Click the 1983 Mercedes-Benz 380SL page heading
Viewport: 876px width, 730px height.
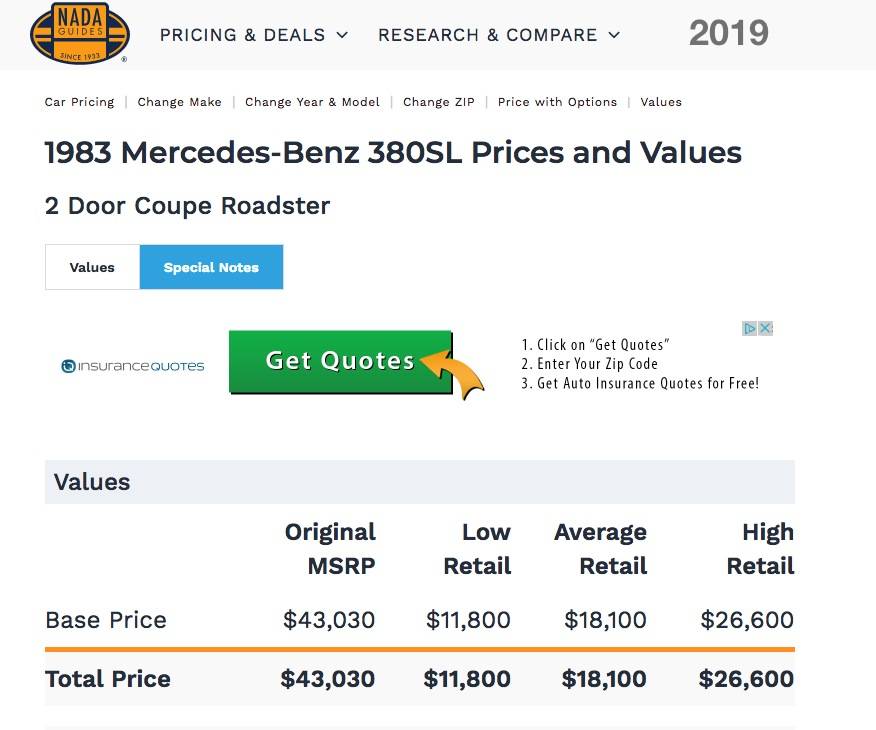(x=393, y=153)
